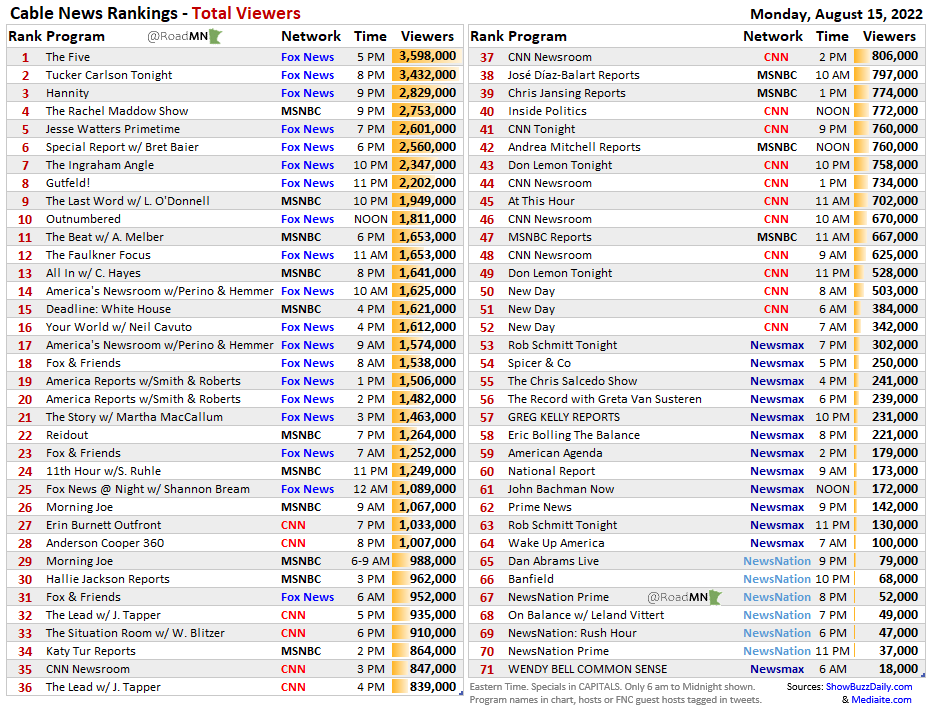Click the CNN label on Anderson Cooper 360 row

click(x=292, y=543)
